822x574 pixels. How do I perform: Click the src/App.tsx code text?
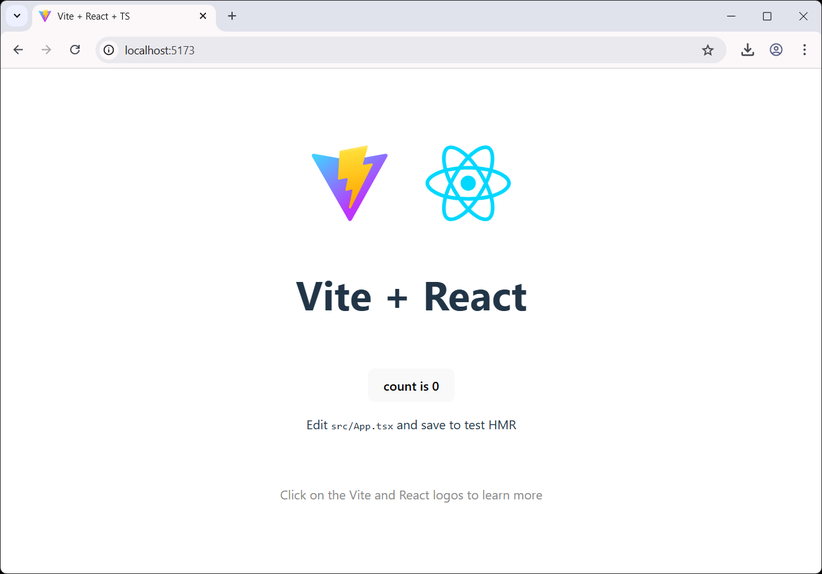click(362, 426)
